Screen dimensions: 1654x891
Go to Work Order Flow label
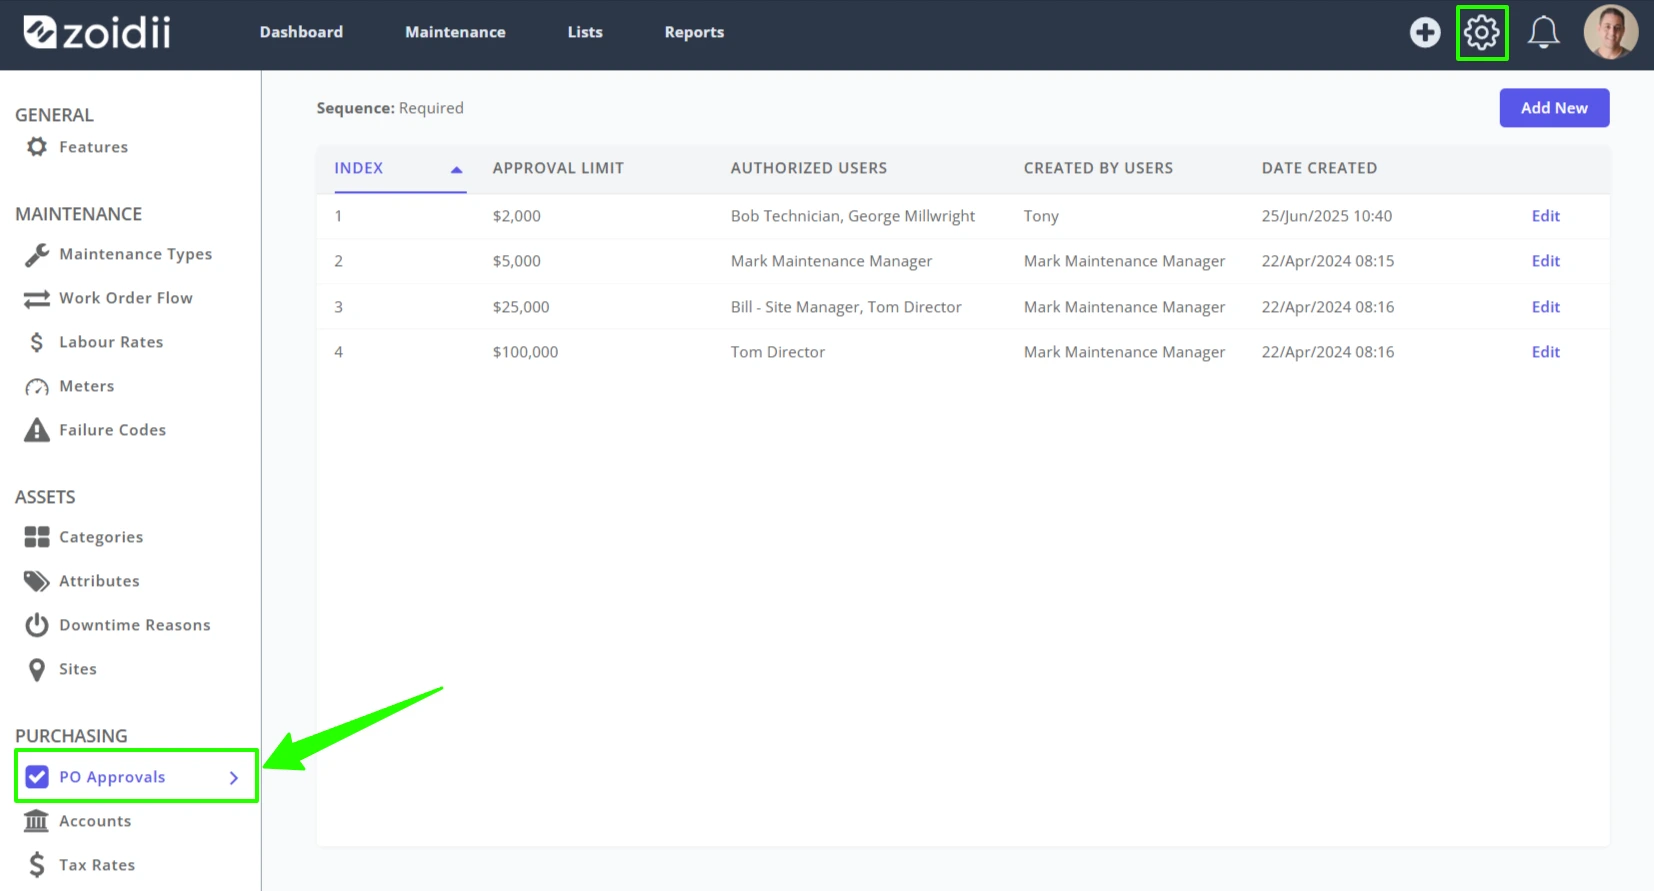(x=126, y=298)
